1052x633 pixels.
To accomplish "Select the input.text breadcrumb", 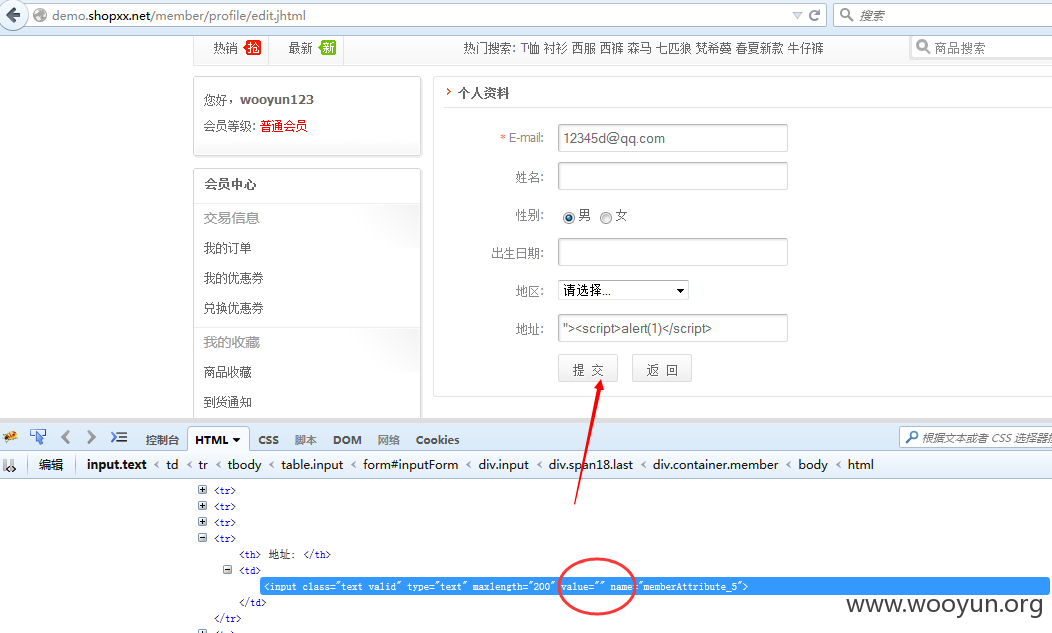I will pyautogui.click(x=117, y=465).
